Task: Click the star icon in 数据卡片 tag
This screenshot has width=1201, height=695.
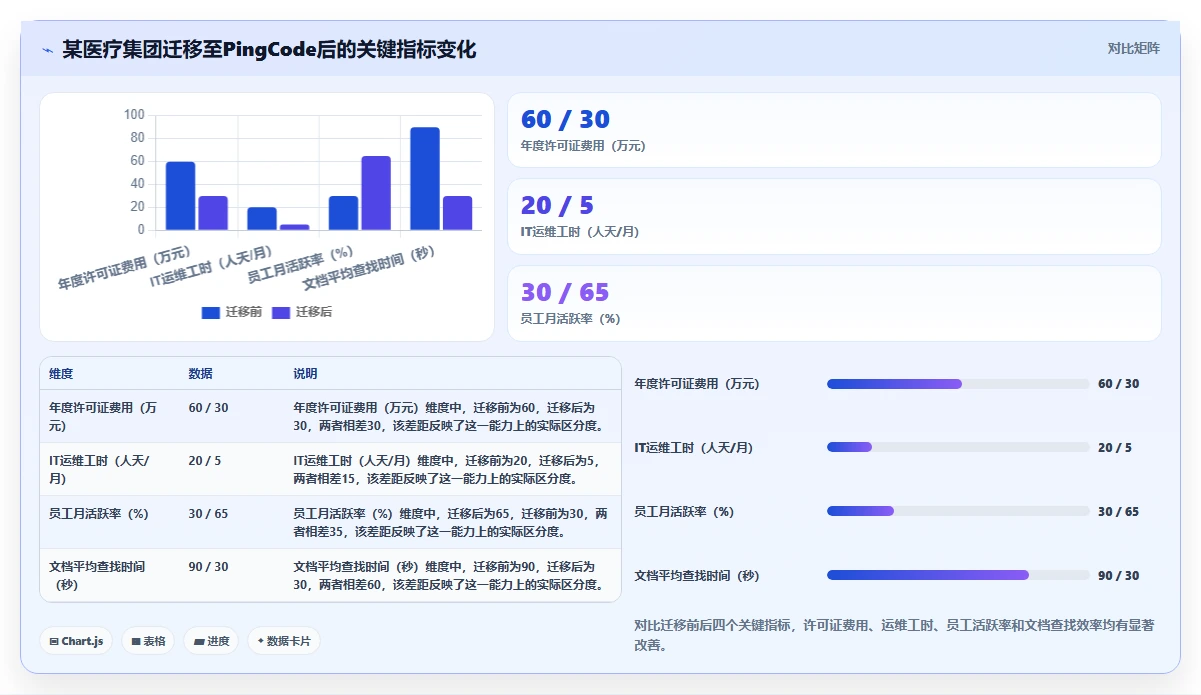Action: 261,641
